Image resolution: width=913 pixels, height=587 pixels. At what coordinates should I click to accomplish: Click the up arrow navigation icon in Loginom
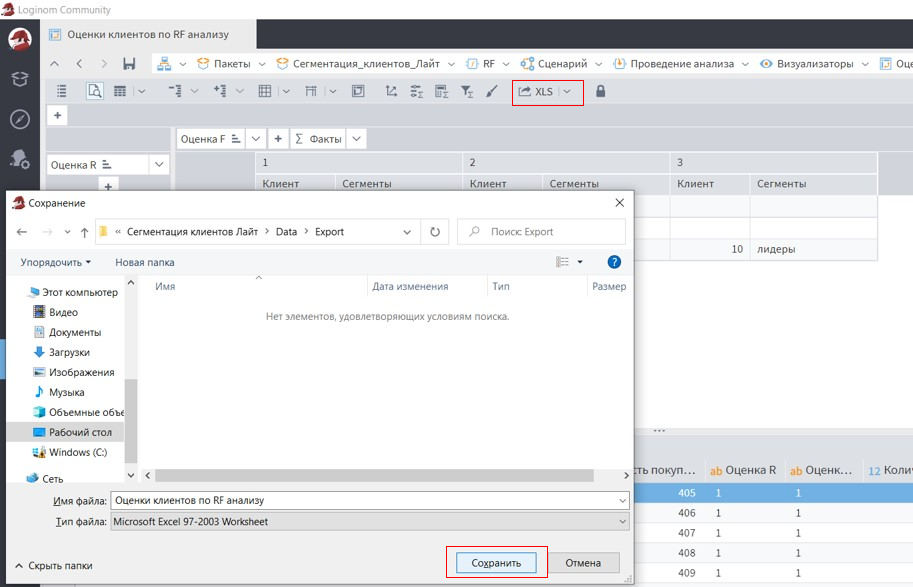(54, 64)
